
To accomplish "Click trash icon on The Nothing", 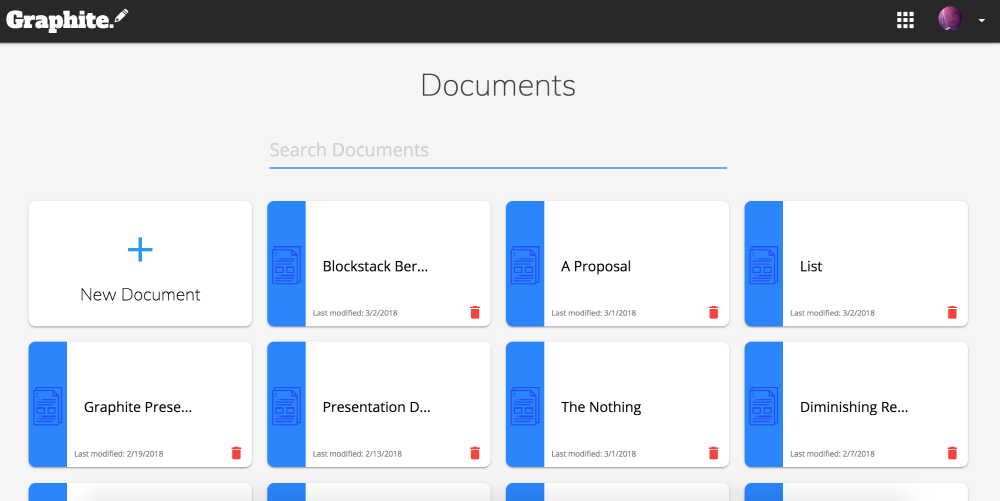I will [x=713, y=453].
